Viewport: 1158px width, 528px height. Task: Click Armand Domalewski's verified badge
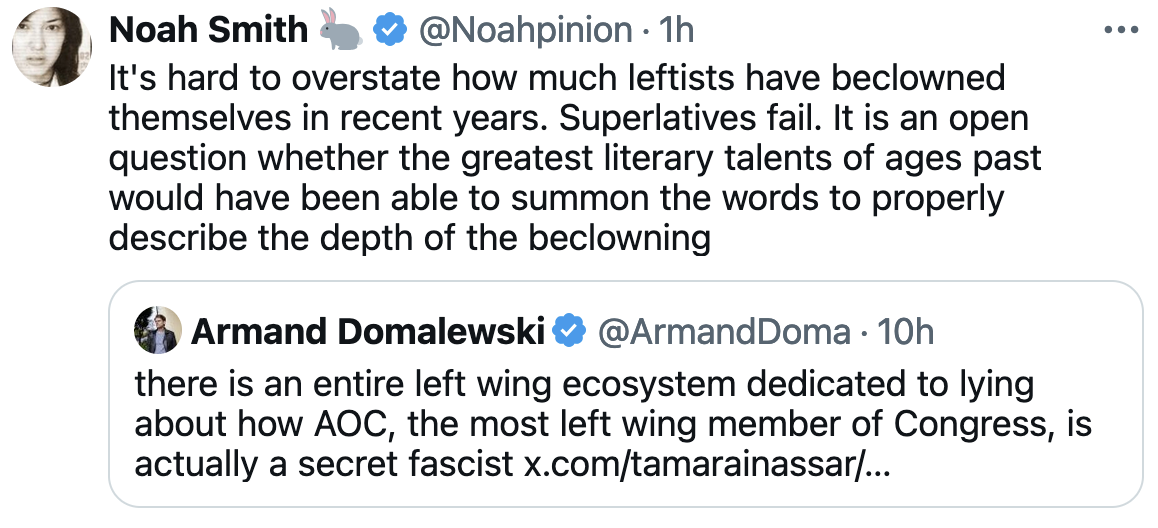coord(569,331)
